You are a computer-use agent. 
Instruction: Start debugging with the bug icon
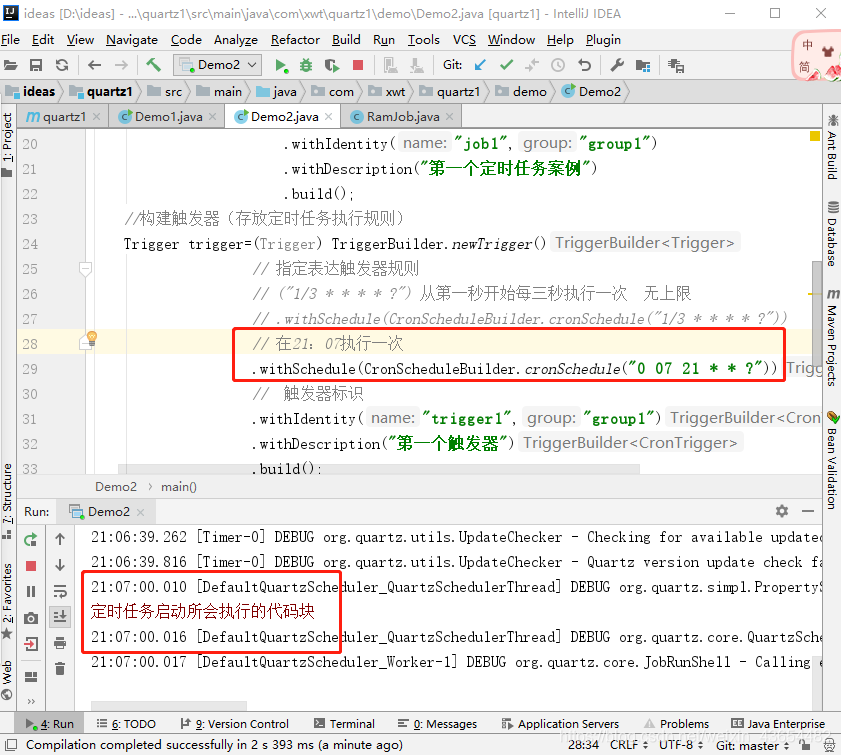(x=306, y=65)
